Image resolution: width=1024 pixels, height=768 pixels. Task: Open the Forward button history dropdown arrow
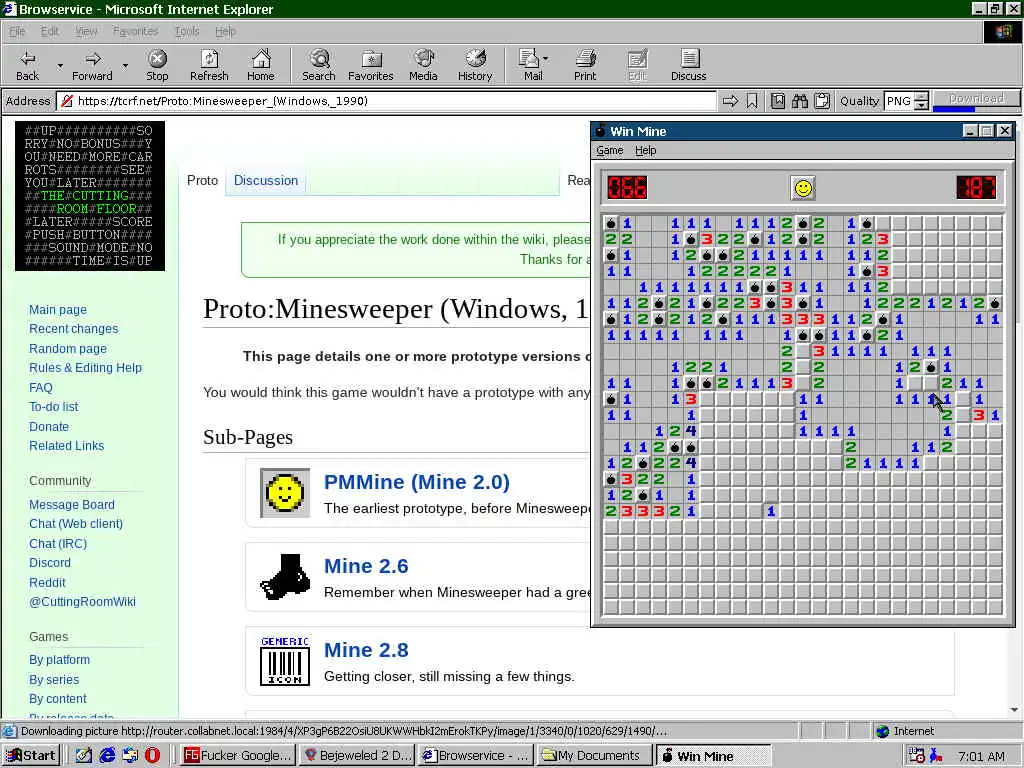pyautogui.click(x=125, y=65)
